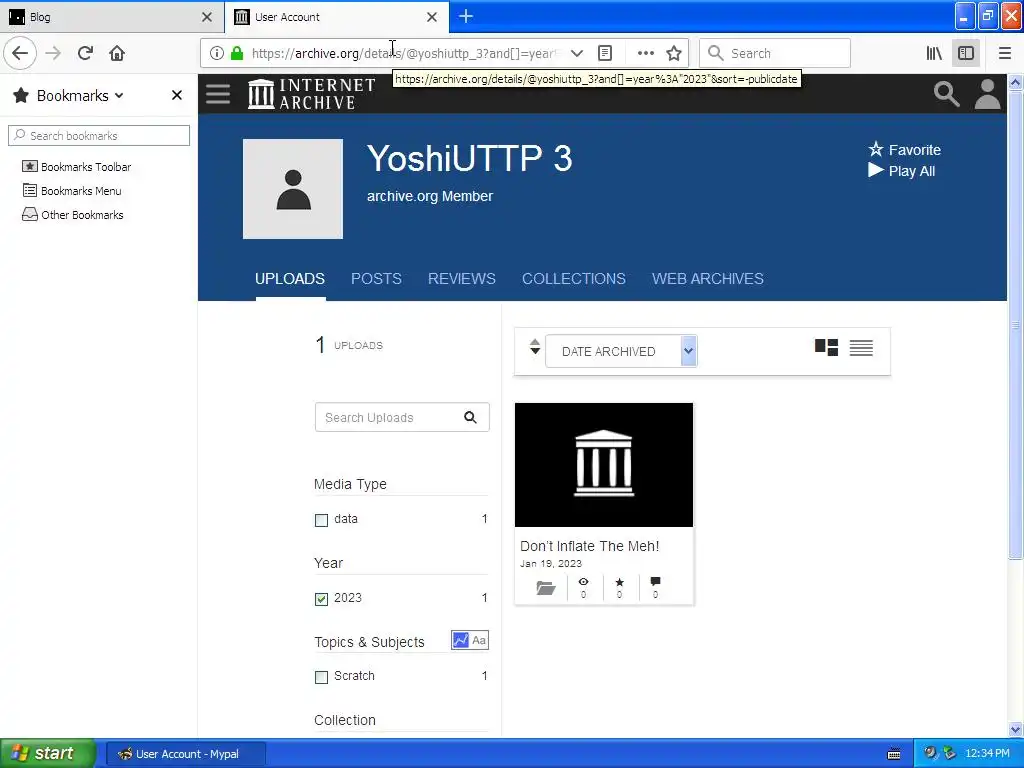Click the item card thumbnail image
Viewport: 1024px width, 768px height.
(603, 464)
